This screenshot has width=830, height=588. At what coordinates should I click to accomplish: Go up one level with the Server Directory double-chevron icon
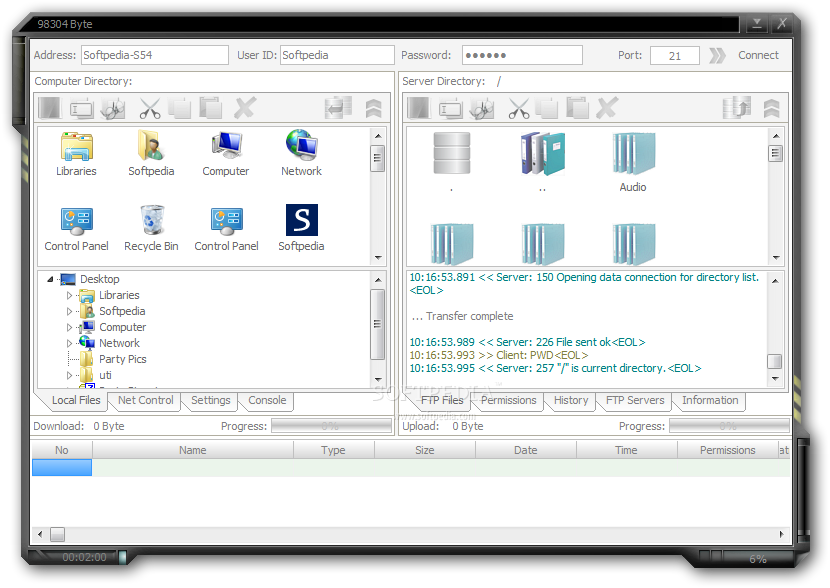coord(771,108)
